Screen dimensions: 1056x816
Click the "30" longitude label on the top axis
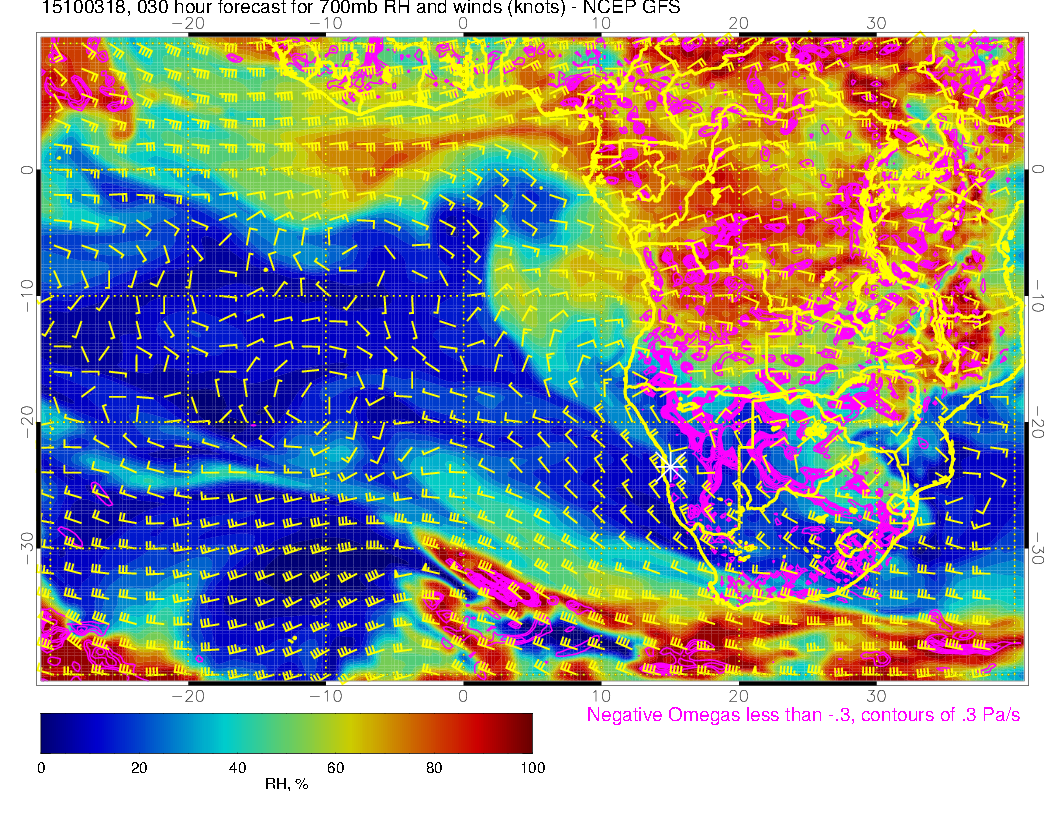click(876, 24)
